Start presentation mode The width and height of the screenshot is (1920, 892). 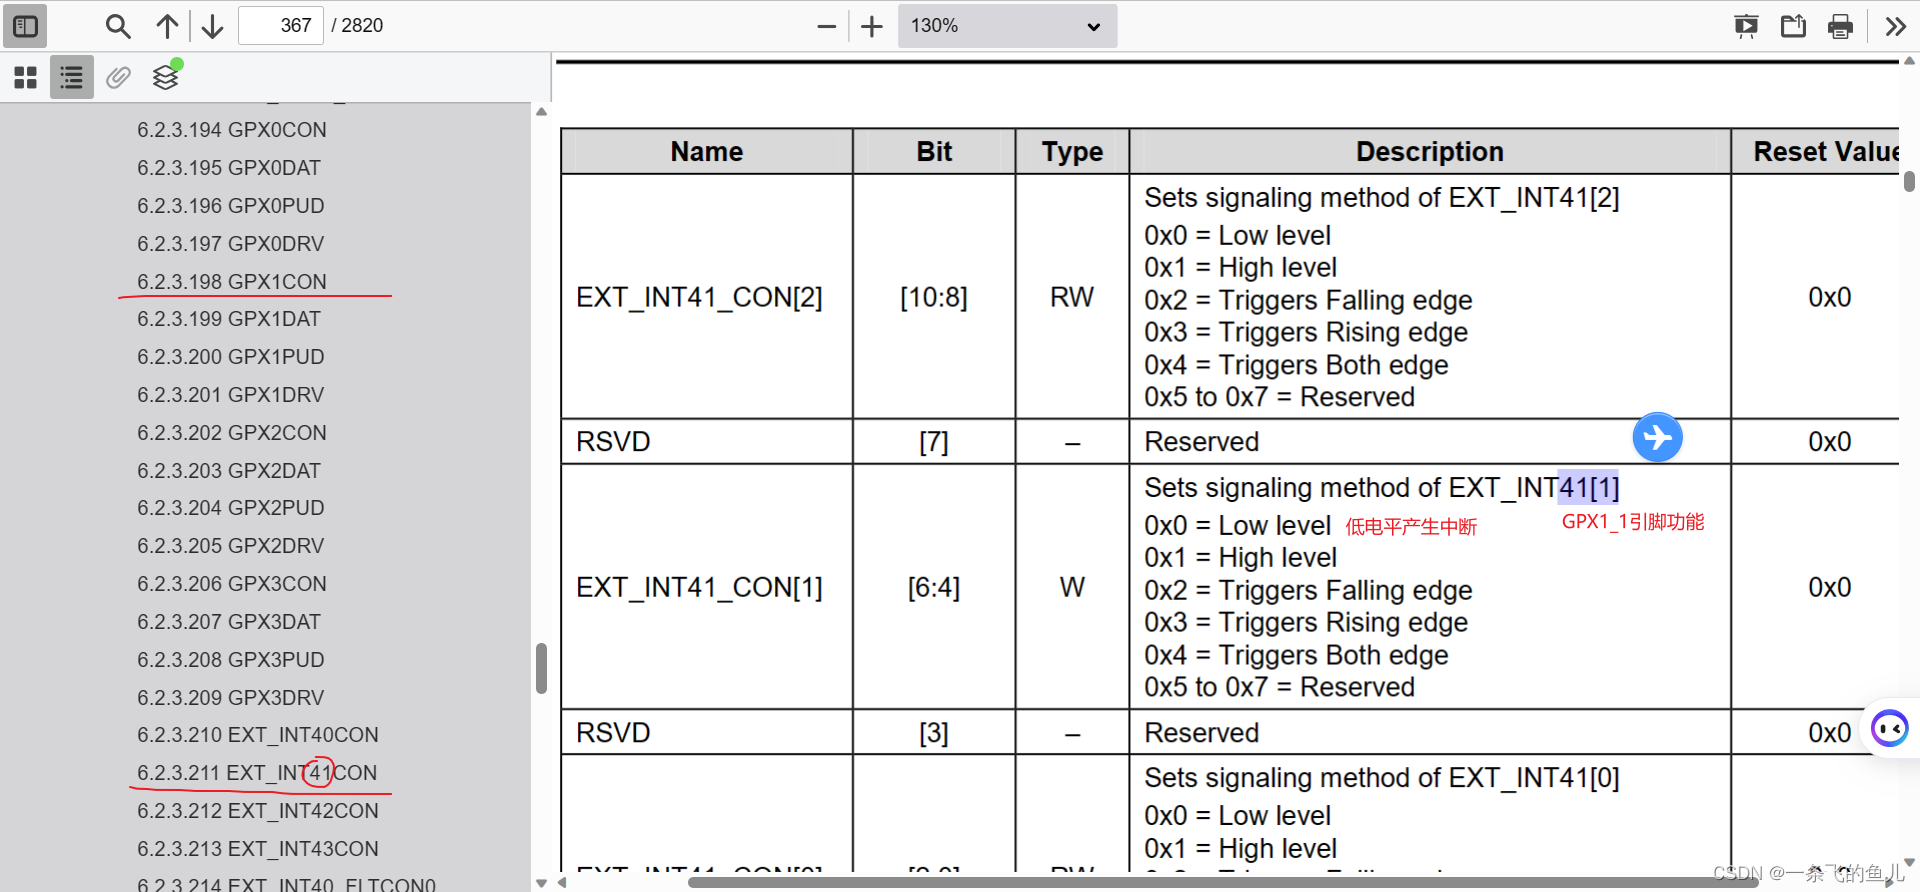point(1746,26)
